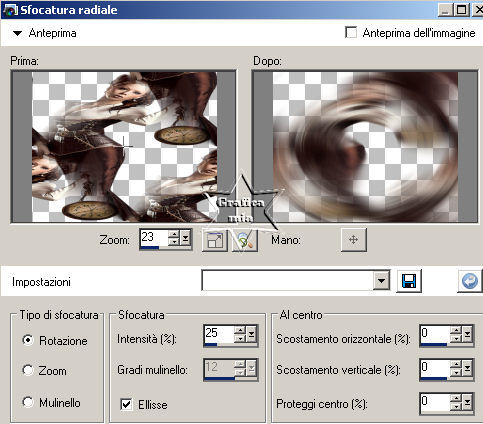Decrease Intensità value with down arrow

coord(240,338)
